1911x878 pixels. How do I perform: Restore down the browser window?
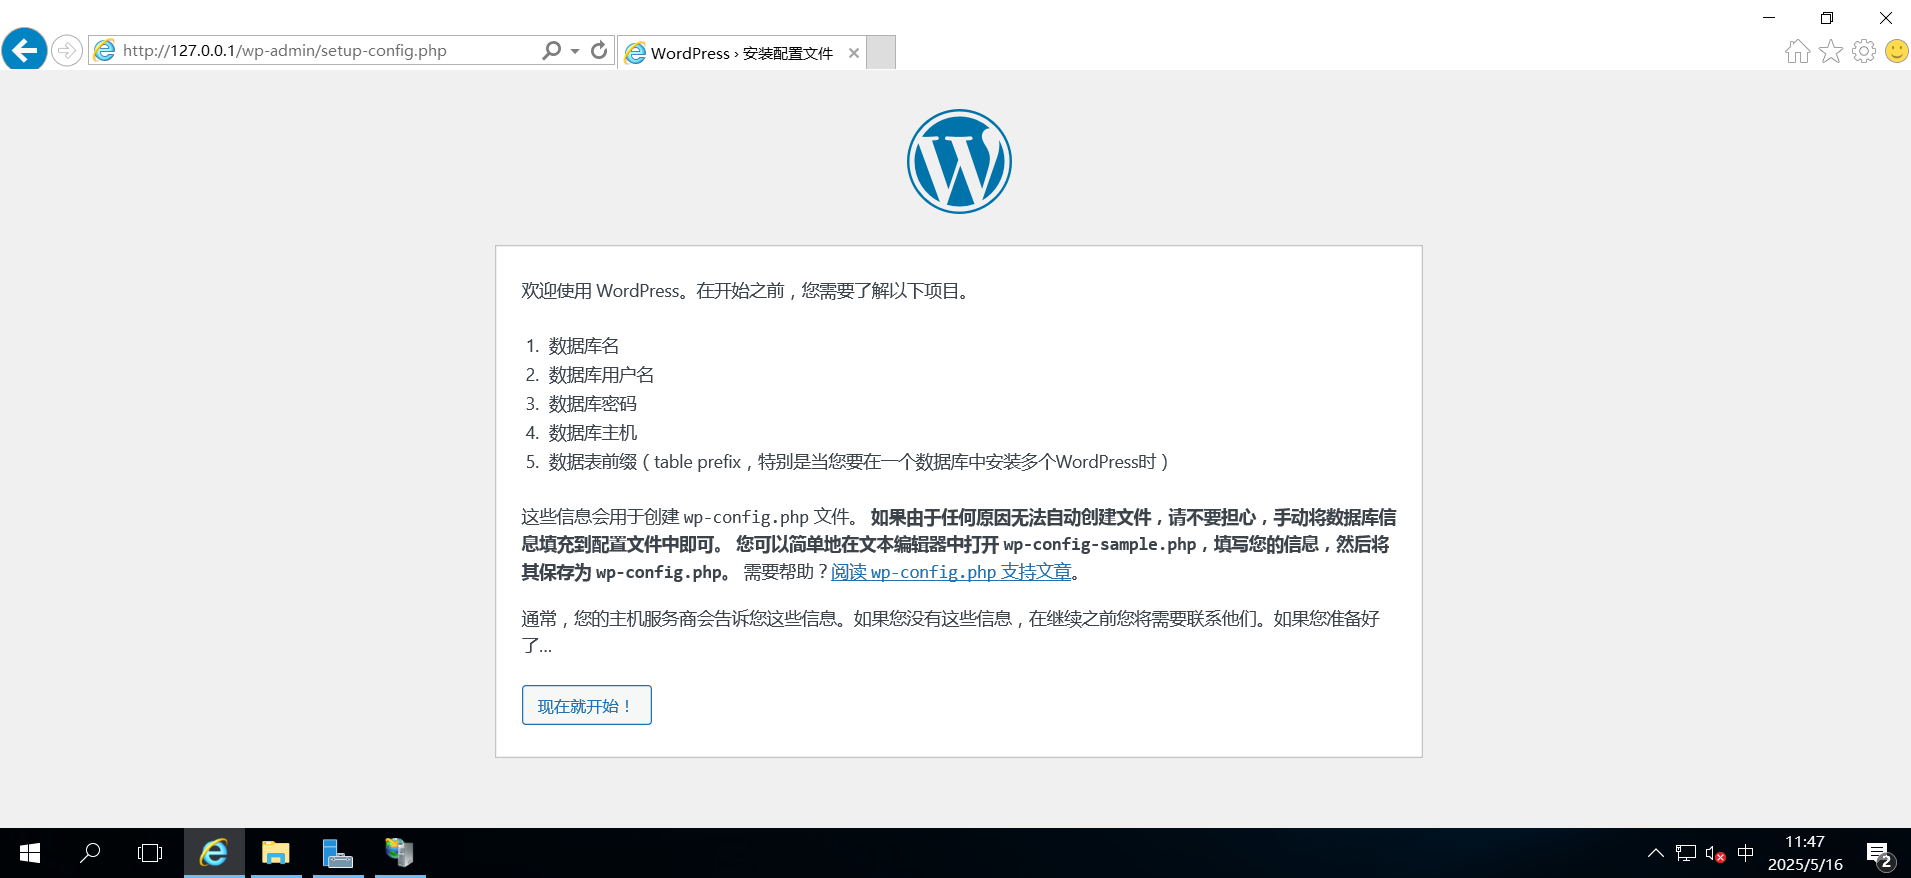coord(1827,18)
